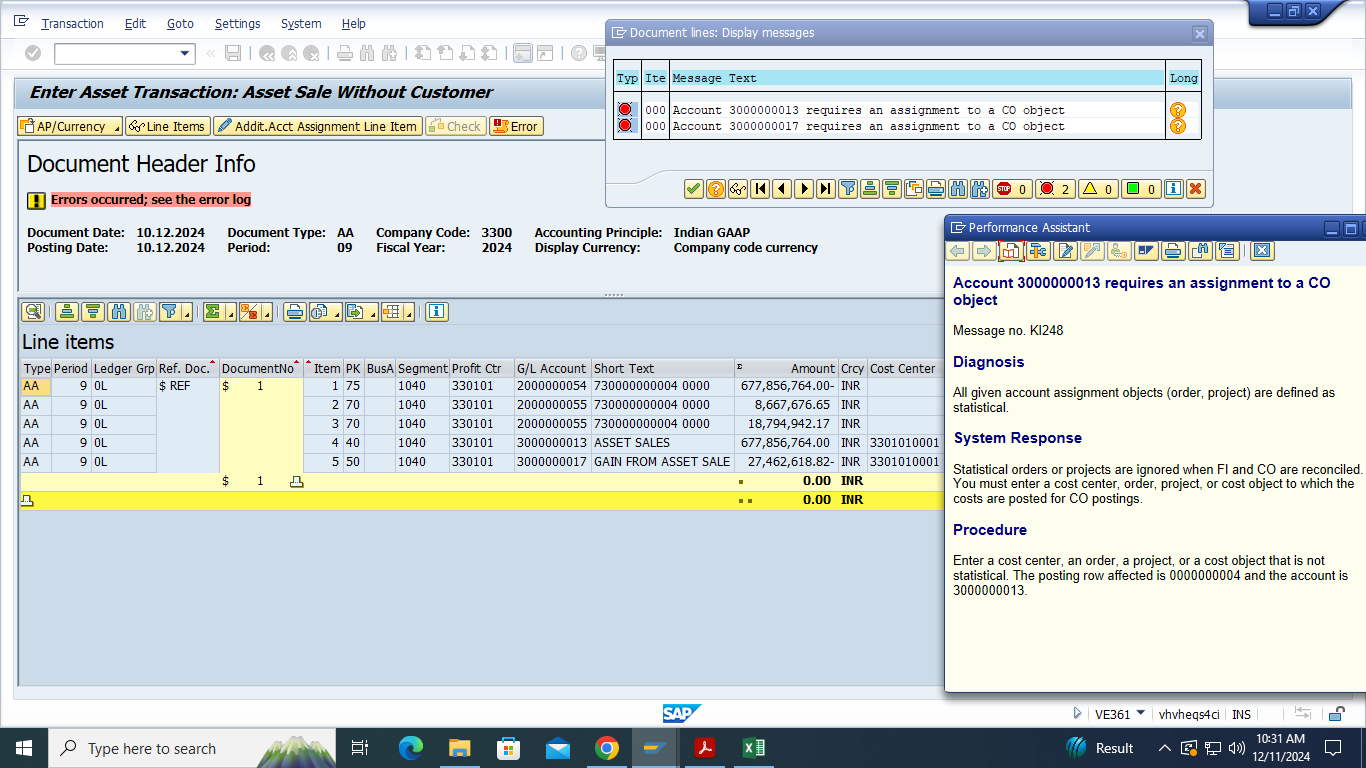Click the application help book icon in Performance Assistant

(x=1011, y=251)
